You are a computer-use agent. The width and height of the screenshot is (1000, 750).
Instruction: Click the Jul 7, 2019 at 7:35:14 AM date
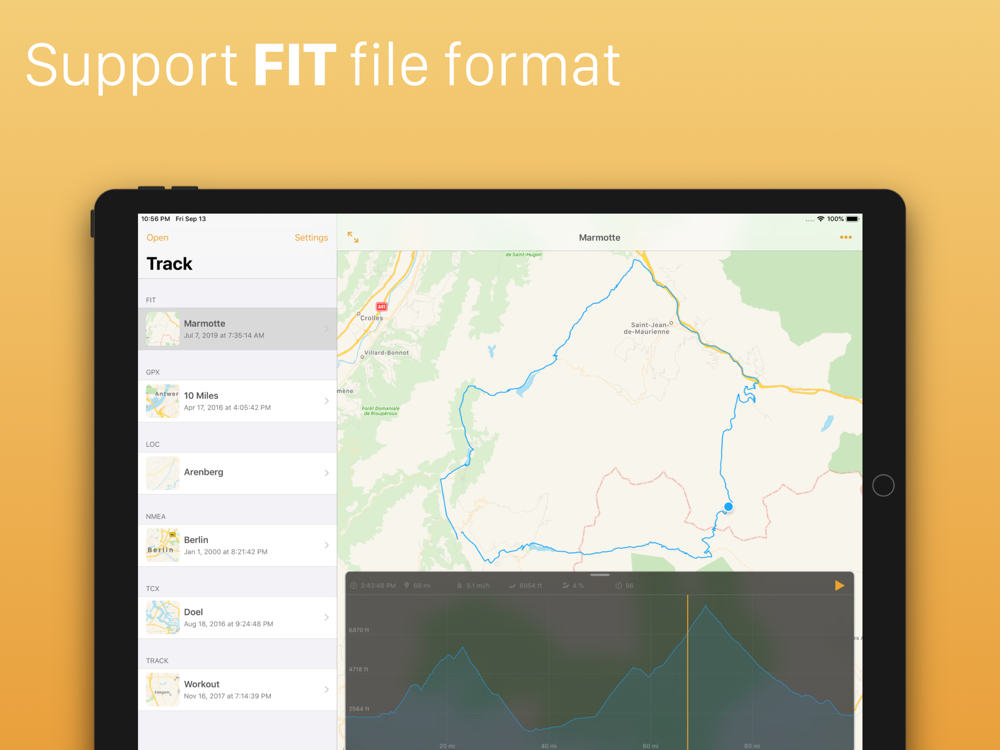[x=224, y=335]
